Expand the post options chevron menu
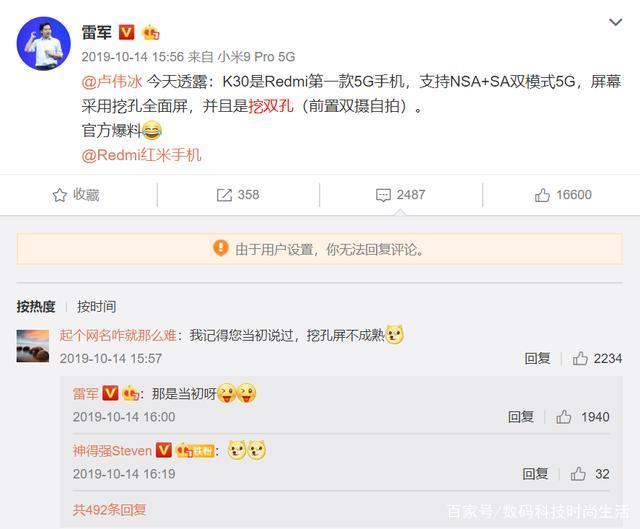 [x=616, y=22]
